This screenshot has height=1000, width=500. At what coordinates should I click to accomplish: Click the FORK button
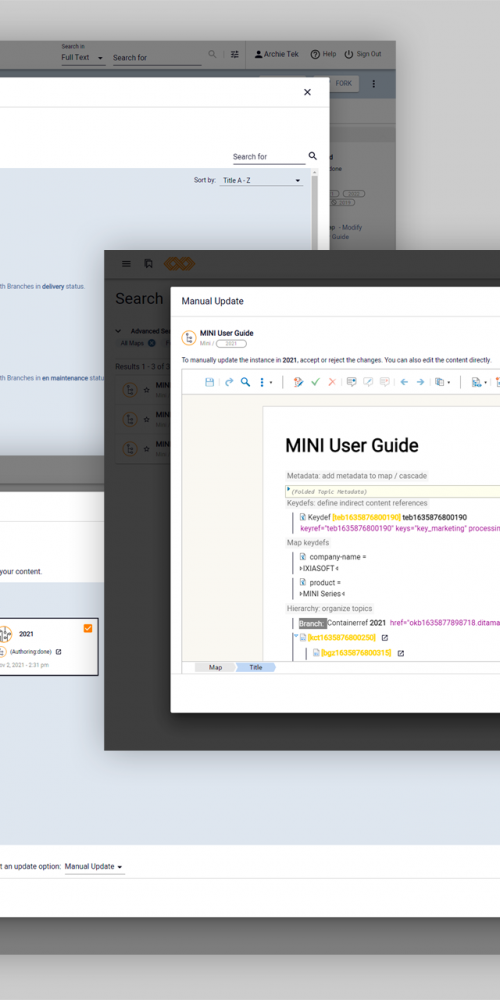[x=344, y=84]
